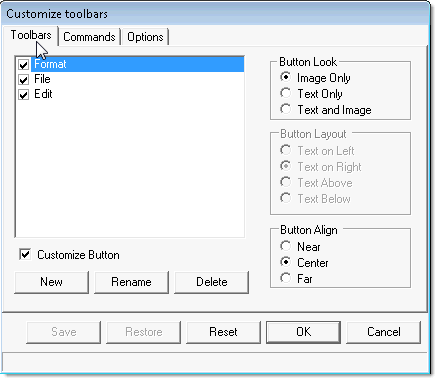Click the Reset button
This screenshot has height=380, width=437.
click(223, 332)
